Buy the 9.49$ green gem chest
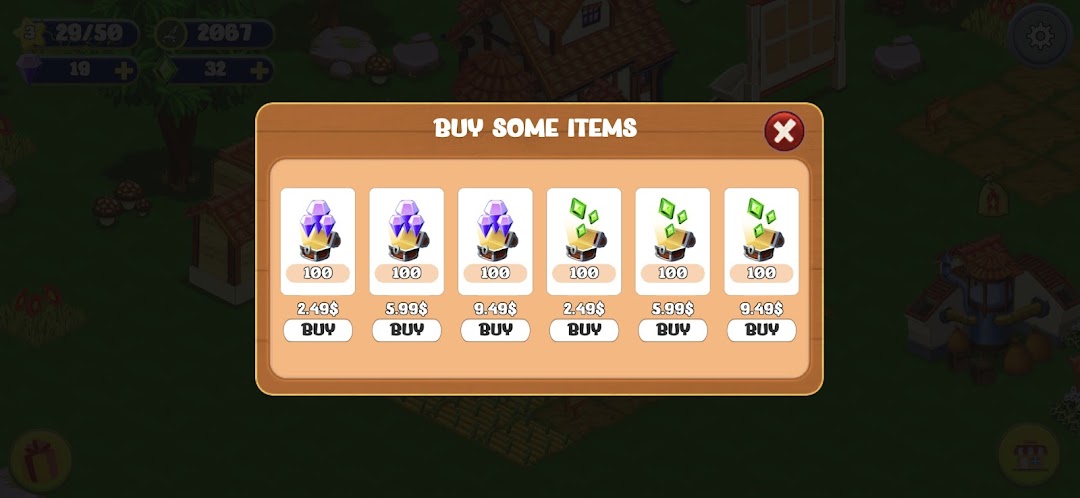Image resolution: width=1080 pixels, height=498 pixels. pyautogui.click(x=761, y=330)
